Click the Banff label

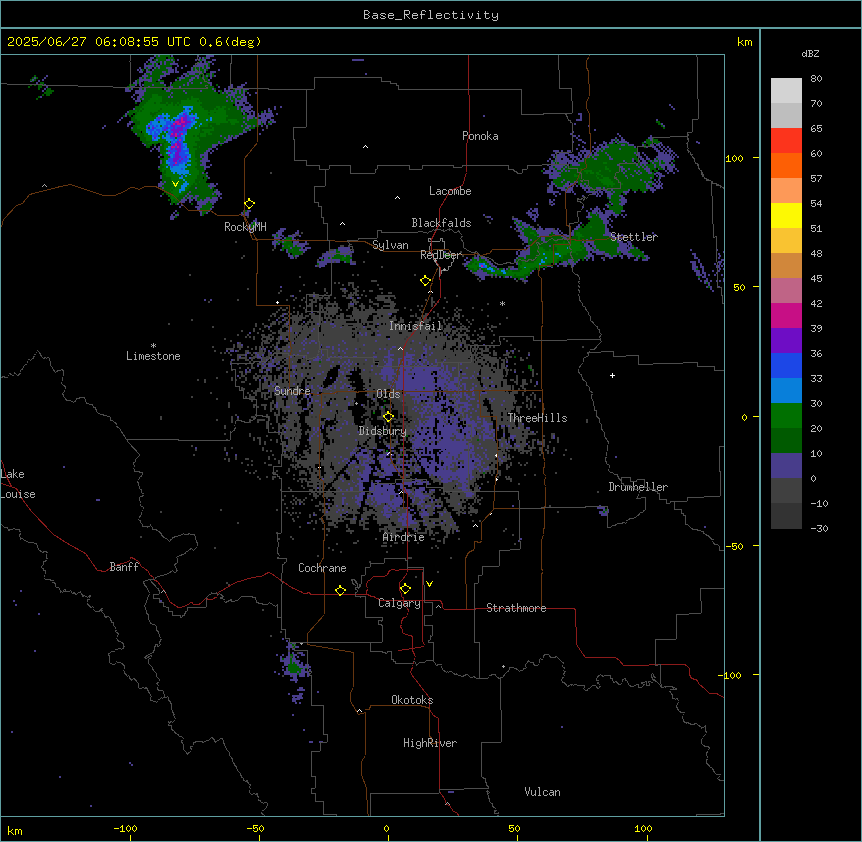coord(124,567)
